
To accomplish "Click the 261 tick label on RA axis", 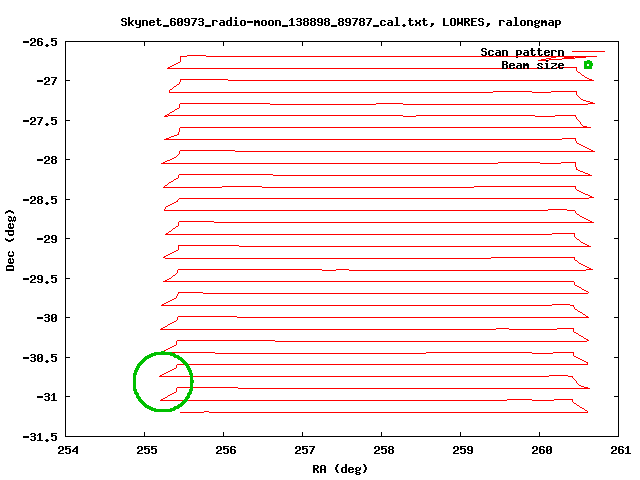I will pyautogui.click(x=620, y=450).
